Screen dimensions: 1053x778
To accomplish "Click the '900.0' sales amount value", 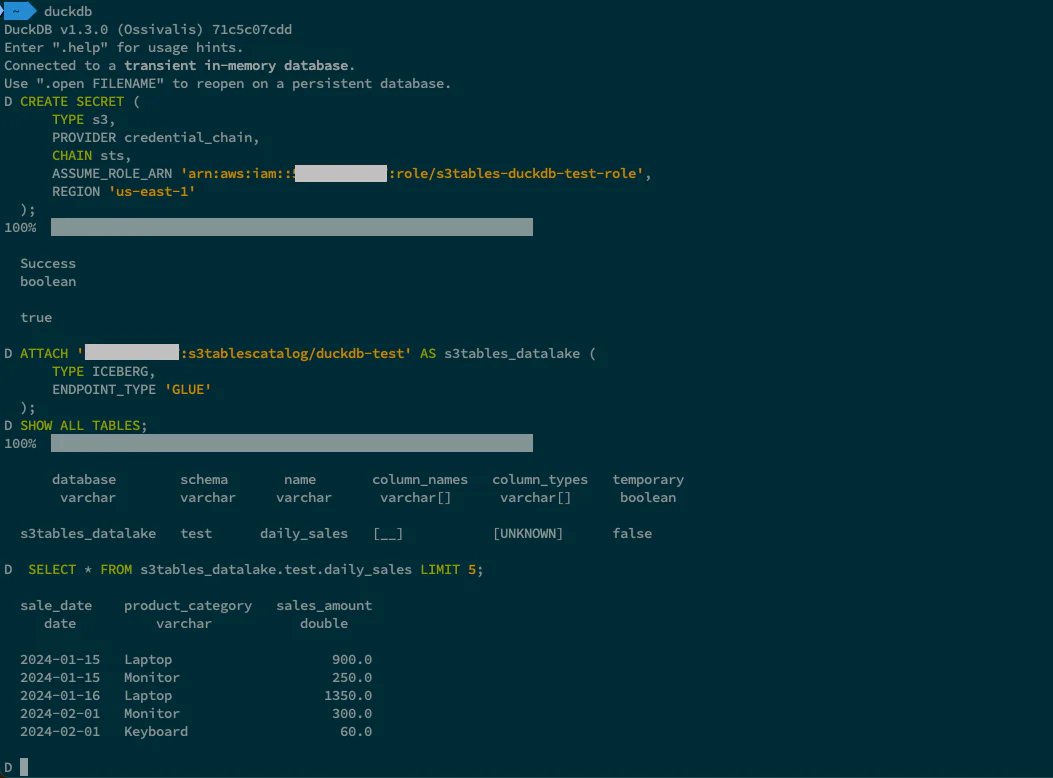I will click(x=352, y=660).
